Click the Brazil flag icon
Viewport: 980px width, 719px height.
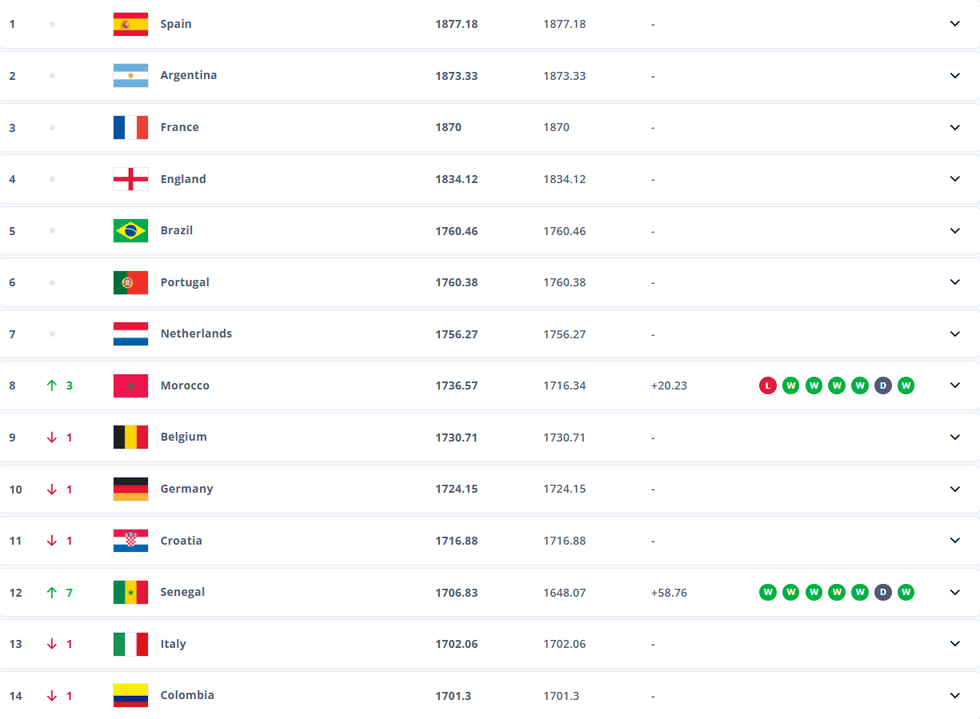130,231
